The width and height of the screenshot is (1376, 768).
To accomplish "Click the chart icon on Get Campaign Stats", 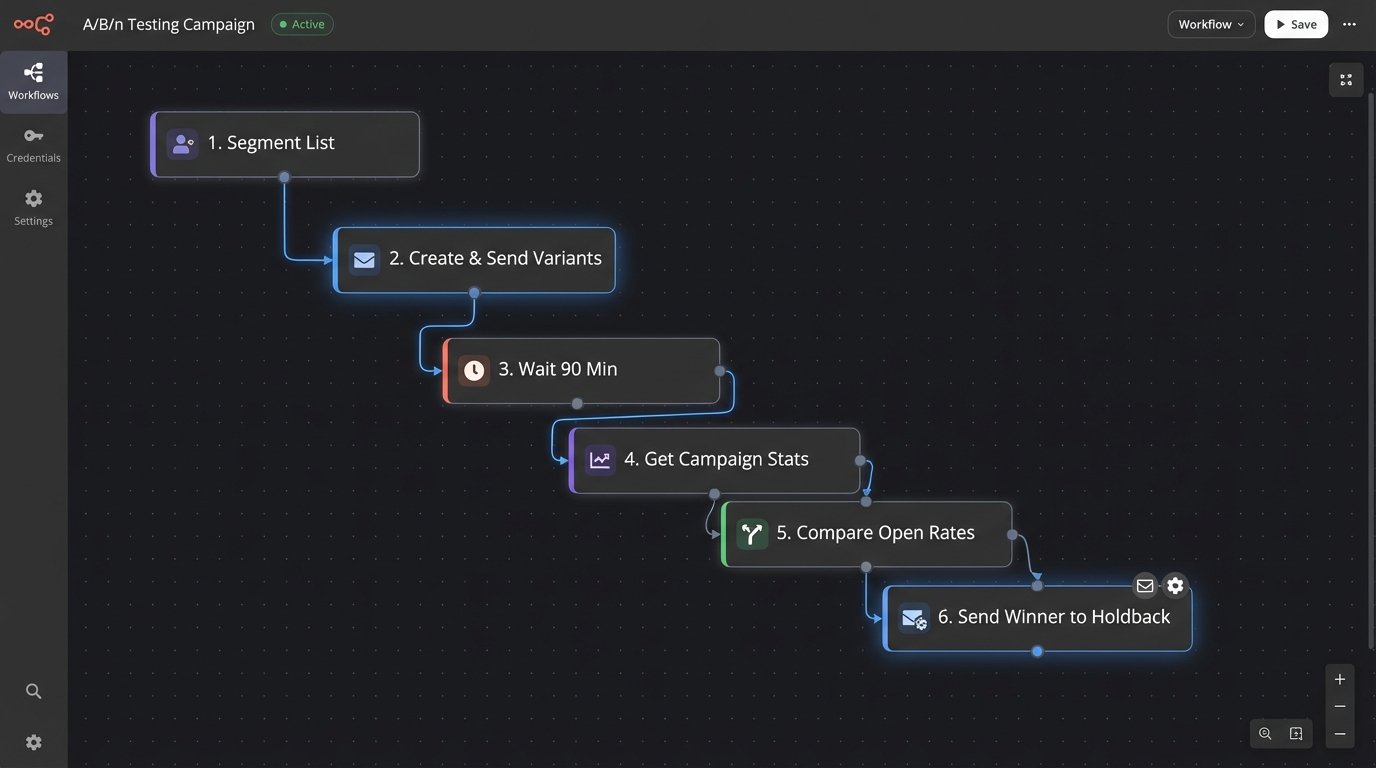I will 598,458.
